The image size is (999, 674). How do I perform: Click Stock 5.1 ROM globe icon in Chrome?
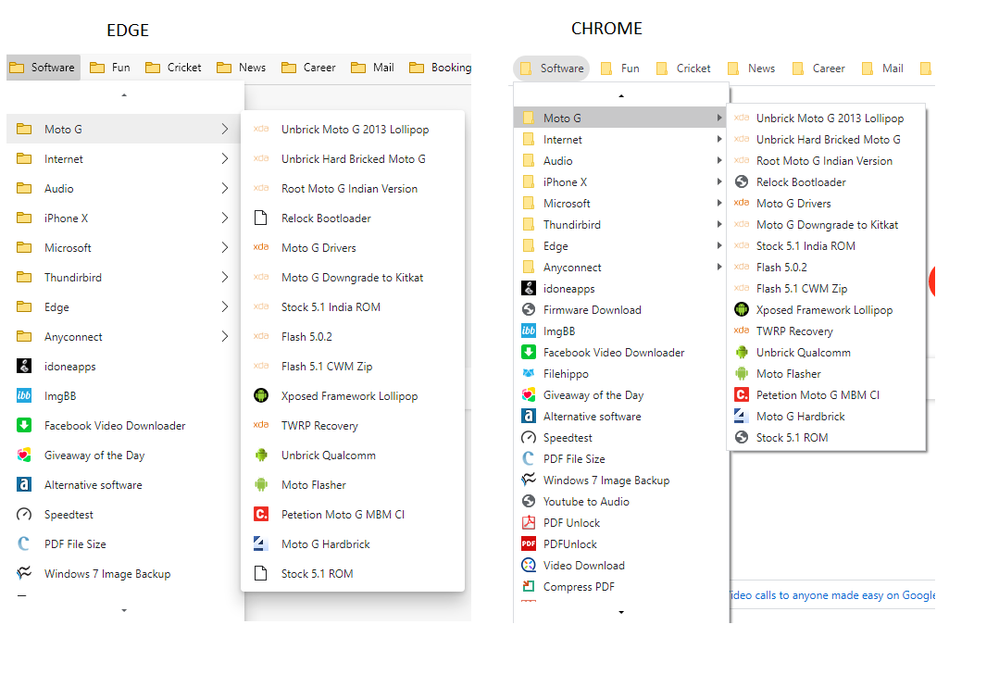coord(741,437)
